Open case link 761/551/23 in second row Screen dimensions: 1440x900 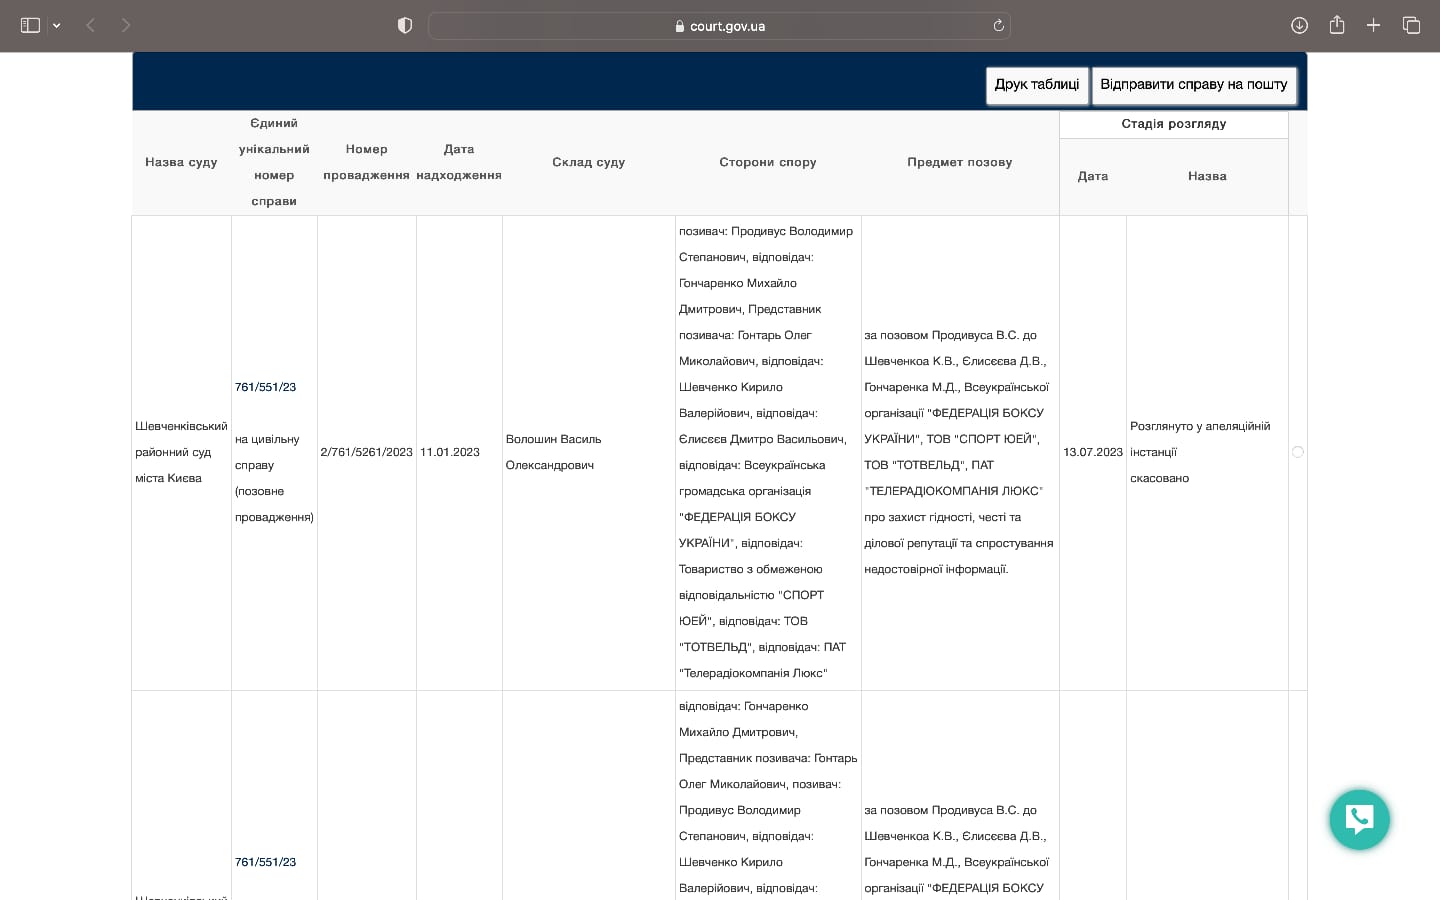[x=265, y=862]
